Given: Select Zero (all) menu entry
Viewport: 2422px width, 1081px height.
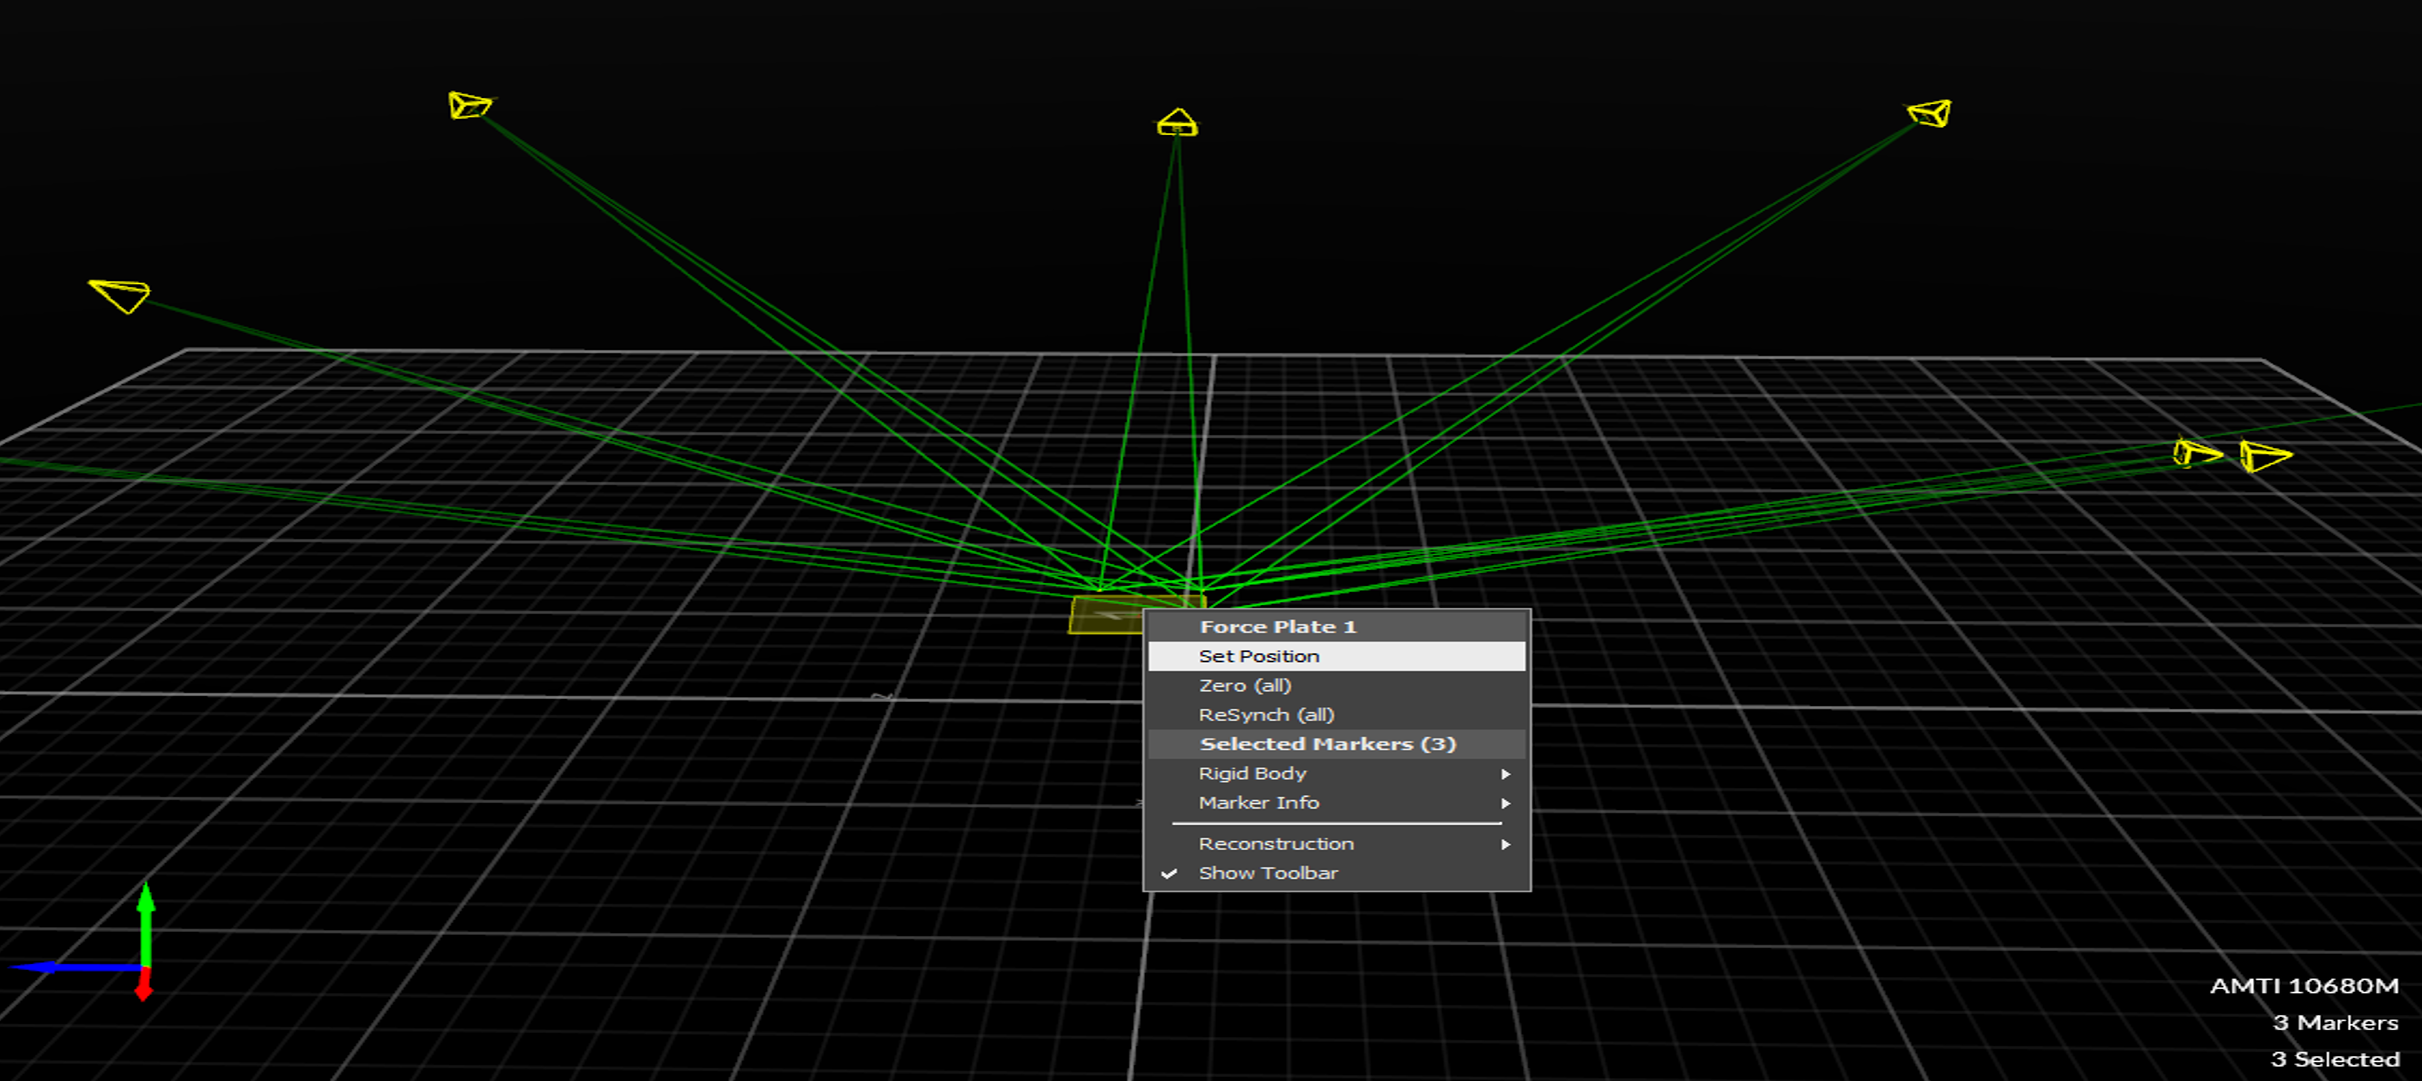Looking at the screenshot, I should 1245,686.
